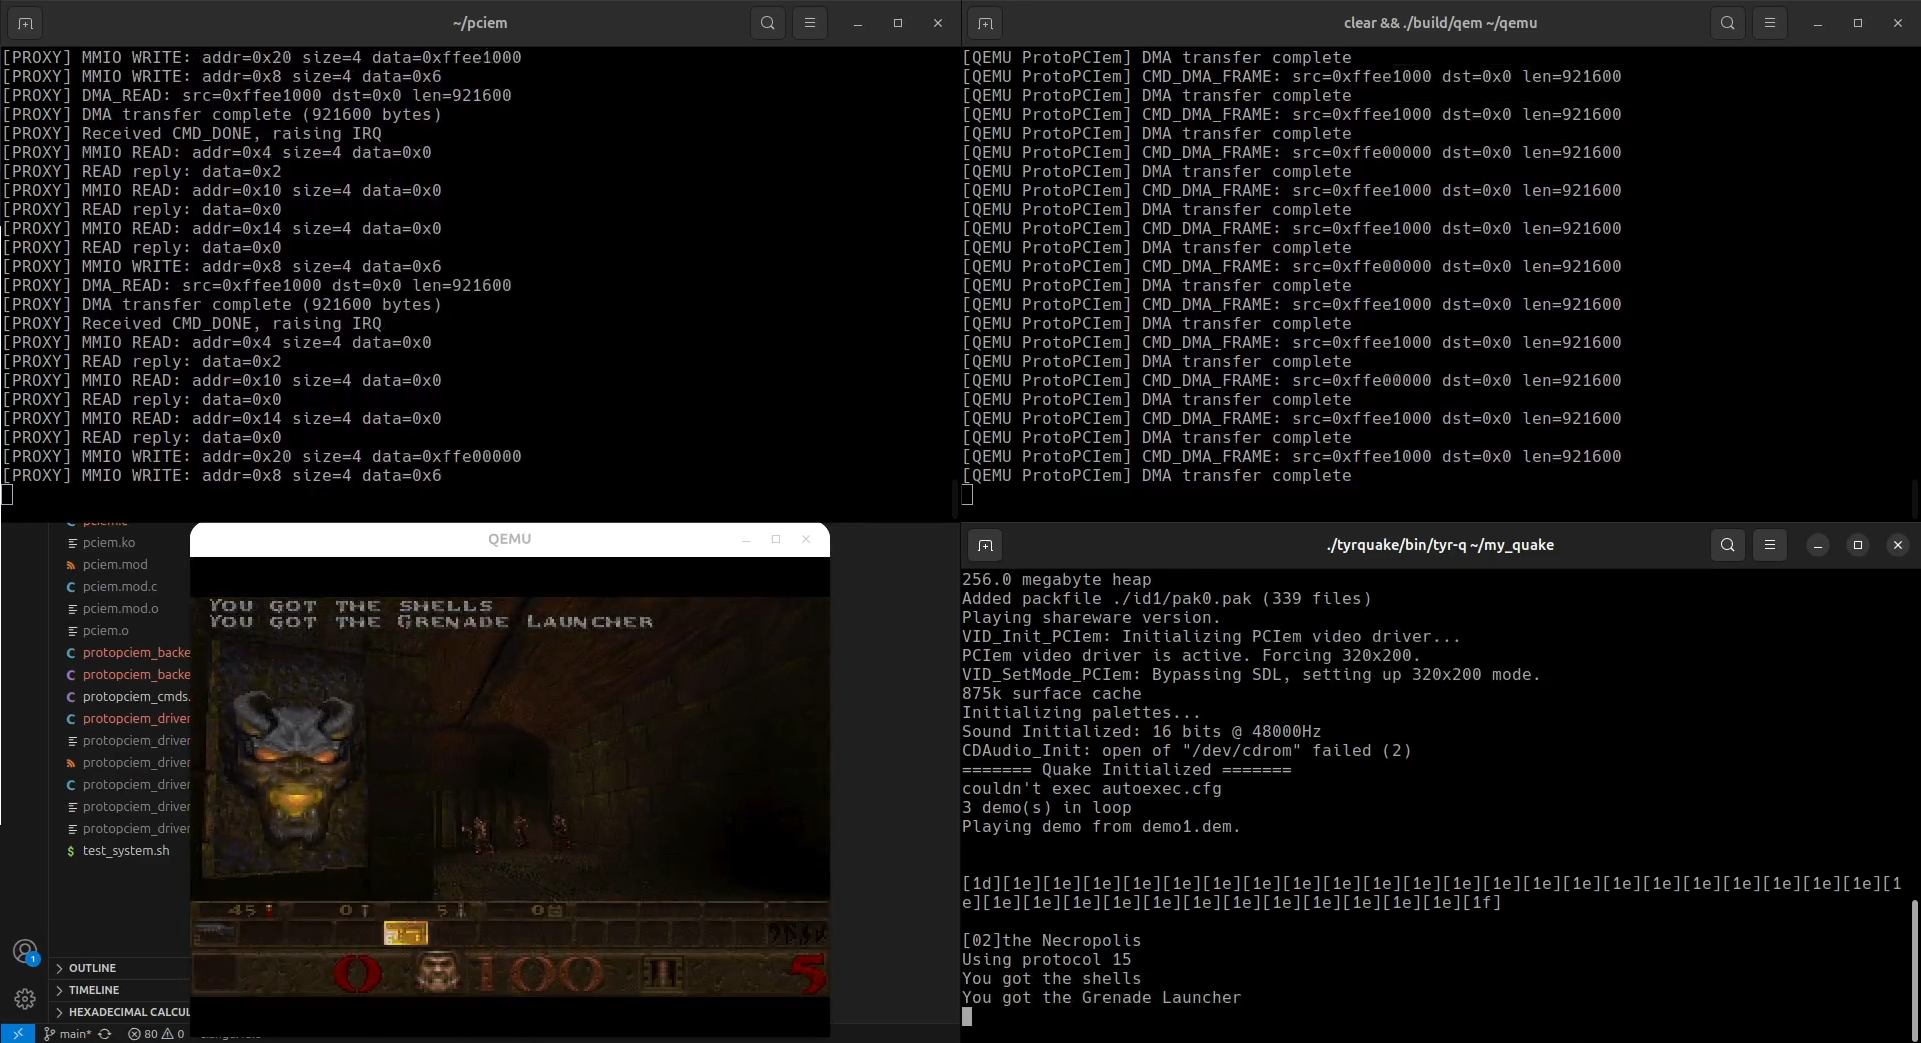Select pciem.mod.c file
1921x1043 pixels.
[x=120, y=587]
